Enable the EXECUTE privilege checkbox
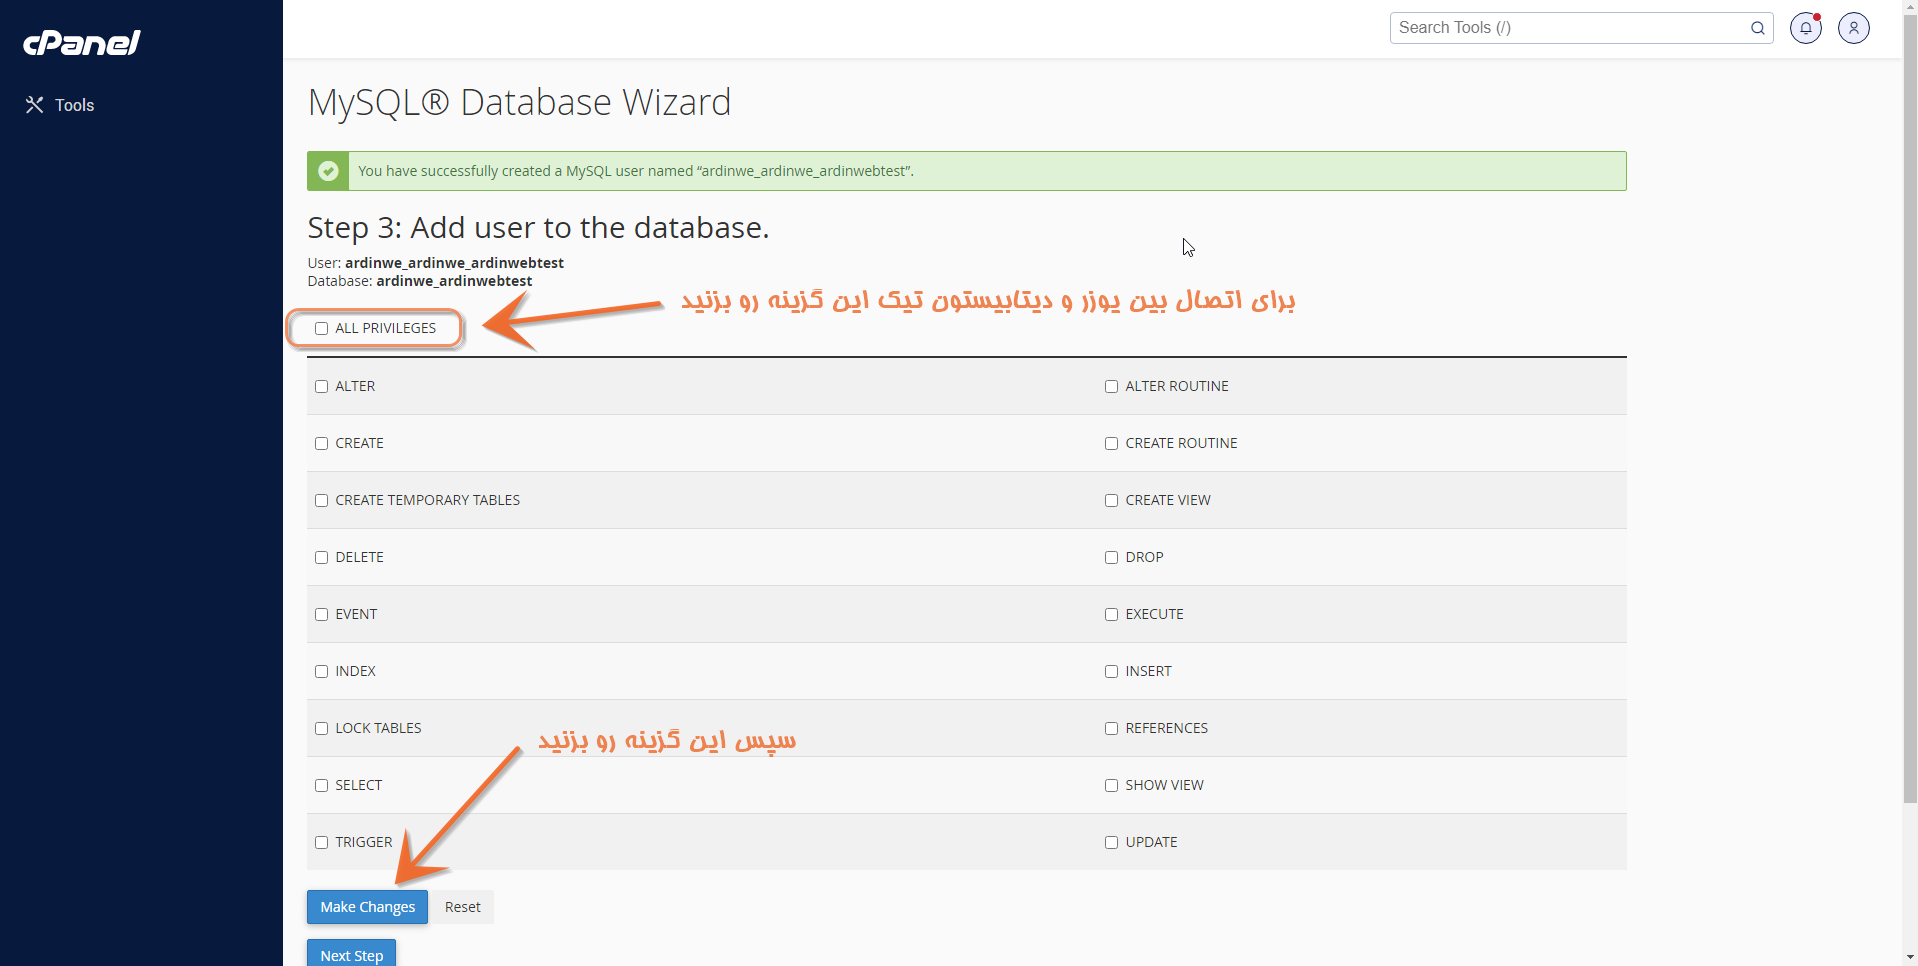This screenshot has height=966, width=1918. (1111, 614)
